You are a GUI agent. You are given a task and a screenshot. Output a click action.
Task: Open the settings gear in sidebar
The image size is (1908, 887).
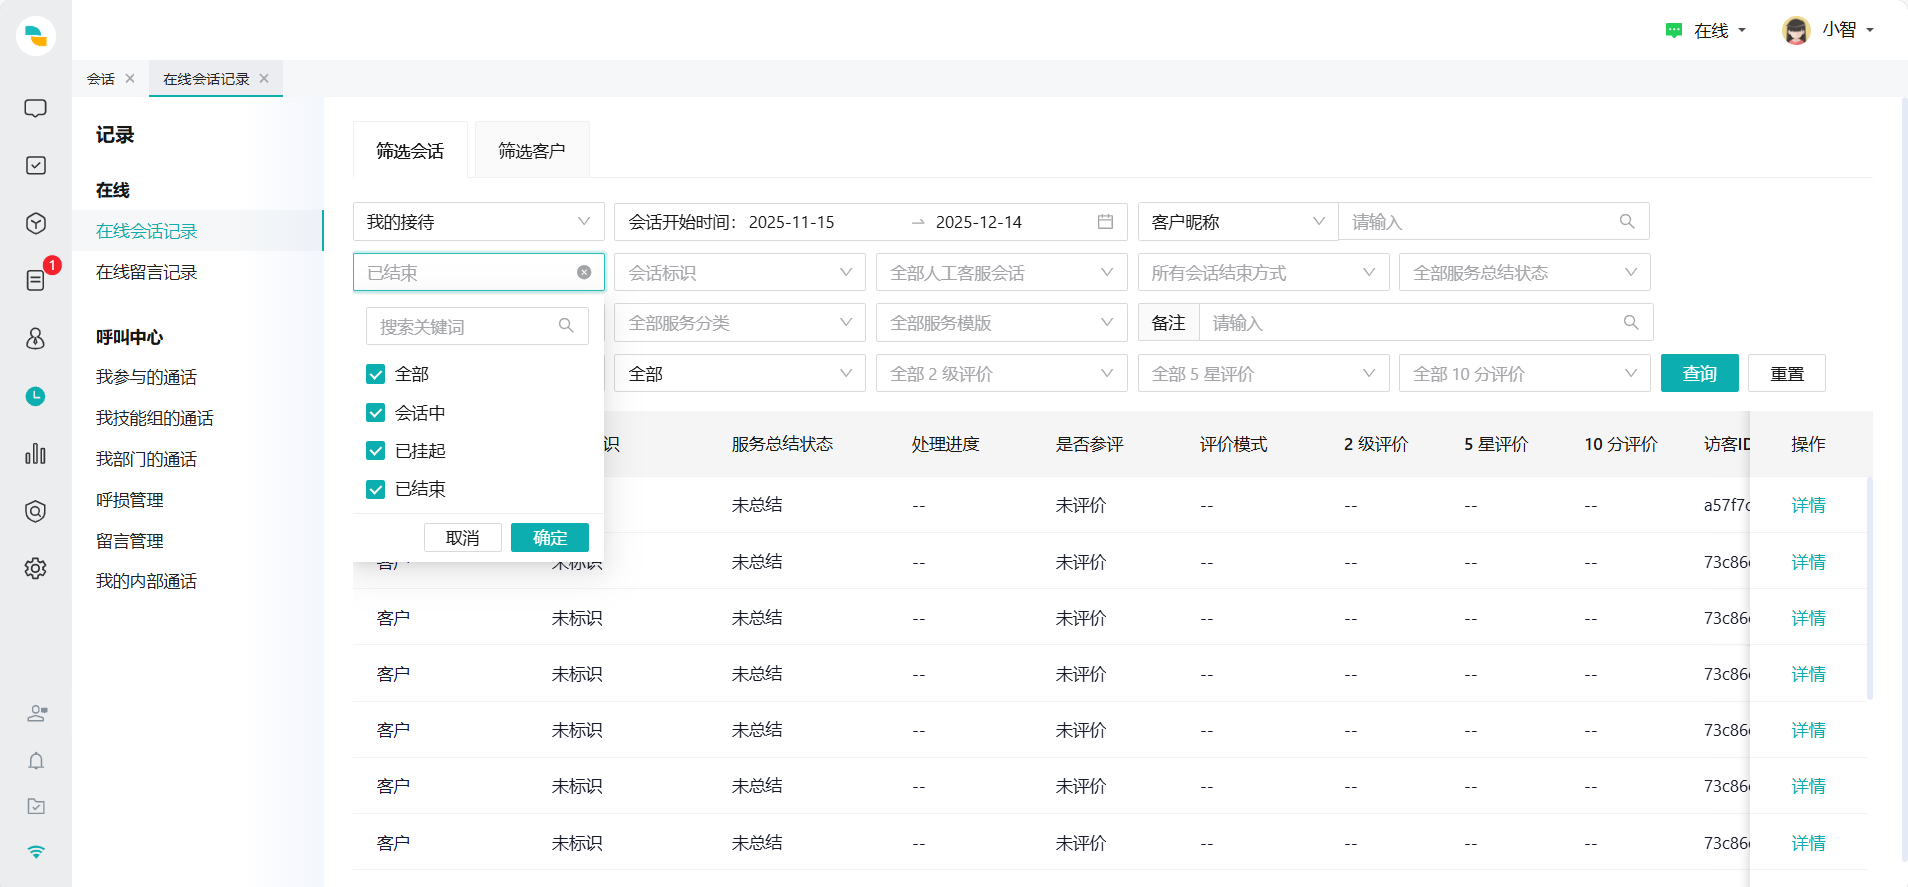click(35, 568)
